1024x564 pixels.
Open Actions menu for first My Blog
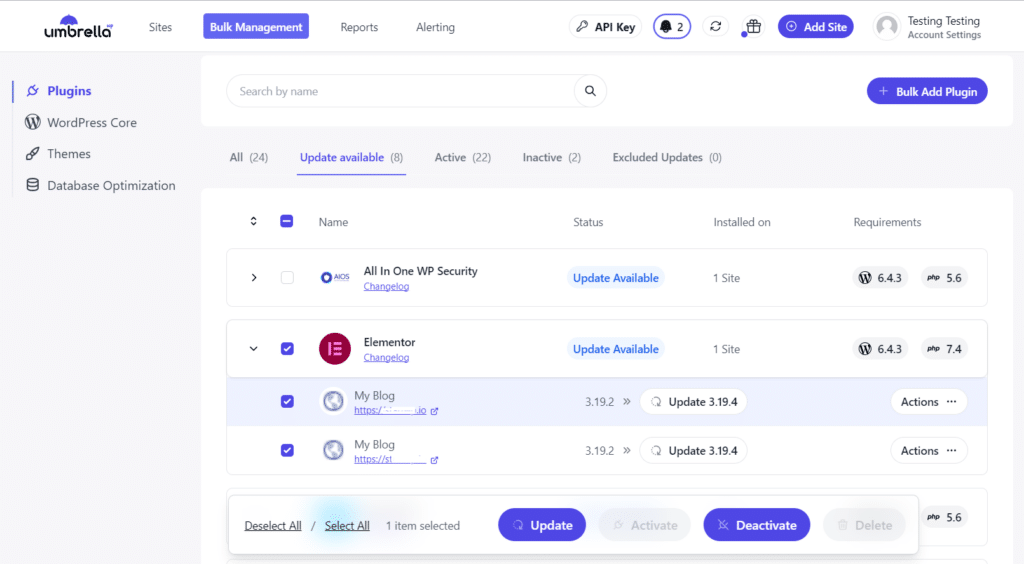coord(929,401)
